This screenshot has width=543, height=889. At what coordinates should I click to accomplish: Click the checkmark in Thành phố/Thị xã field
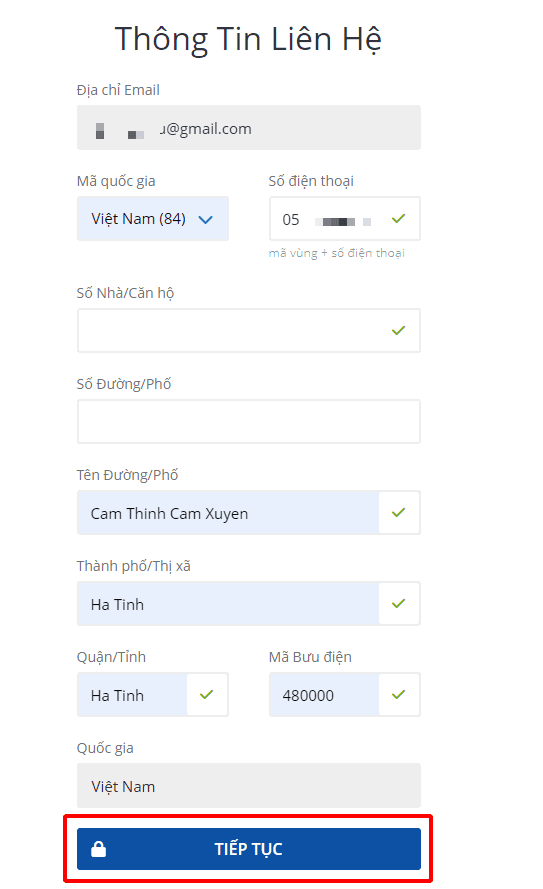(398, 603)
